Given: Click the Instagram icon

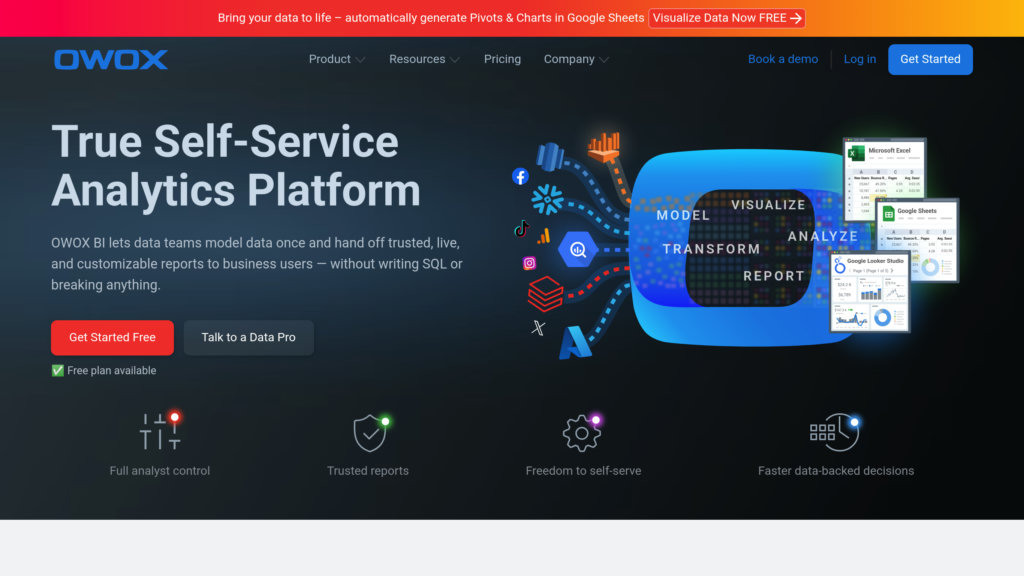Looking at the screenshot, I should pyautogui.click(x=529, y=263).
